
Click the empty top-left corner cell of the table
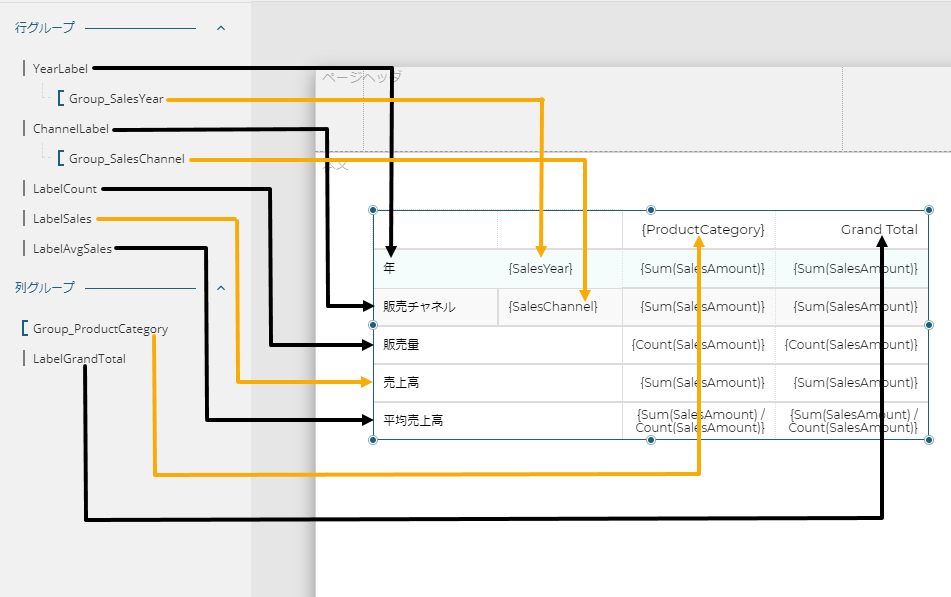point(435,229)
